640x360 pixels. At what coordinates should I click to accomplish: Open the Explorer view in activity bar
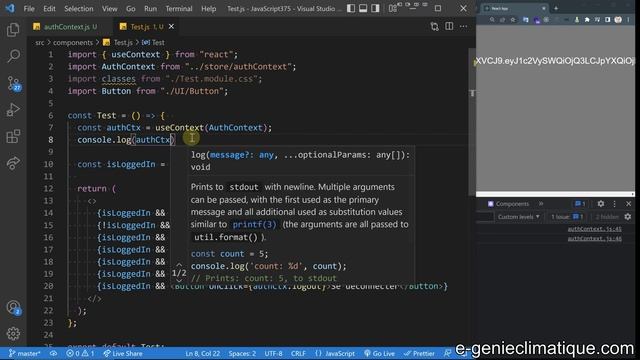pos(13,30)
